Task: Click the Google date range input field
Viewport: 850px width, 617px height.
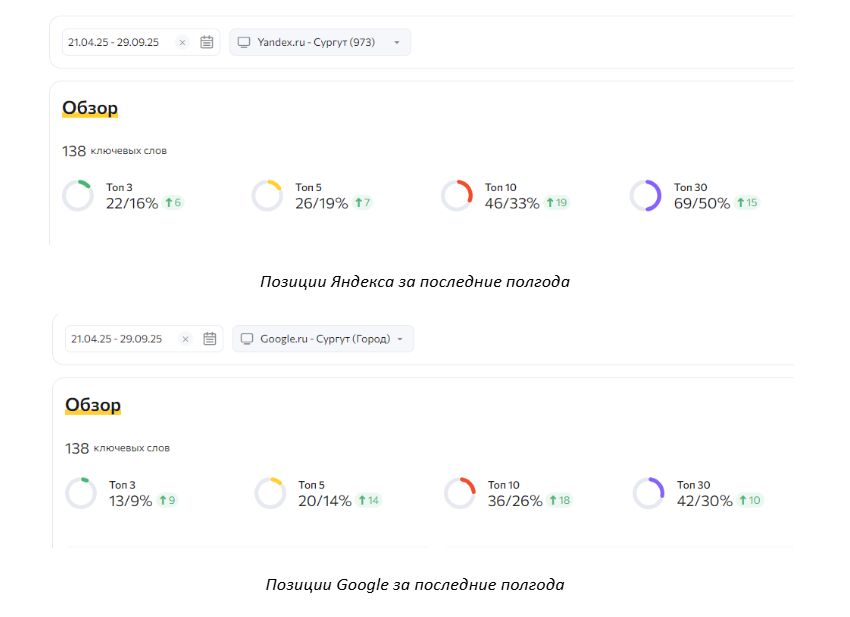Action: pos(120,339)
